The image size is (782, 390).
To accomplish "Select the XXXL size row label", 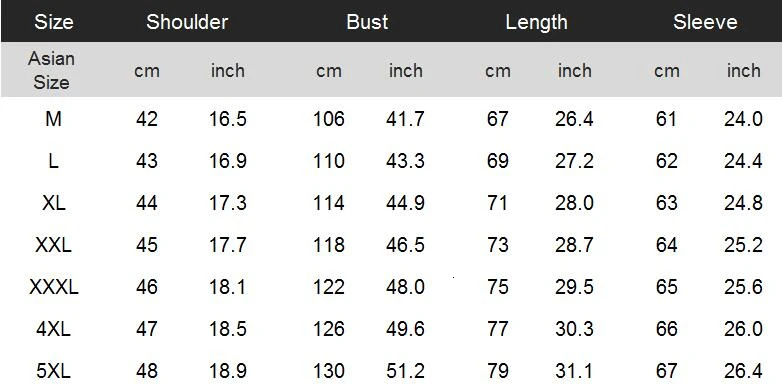I will [54, 287].
